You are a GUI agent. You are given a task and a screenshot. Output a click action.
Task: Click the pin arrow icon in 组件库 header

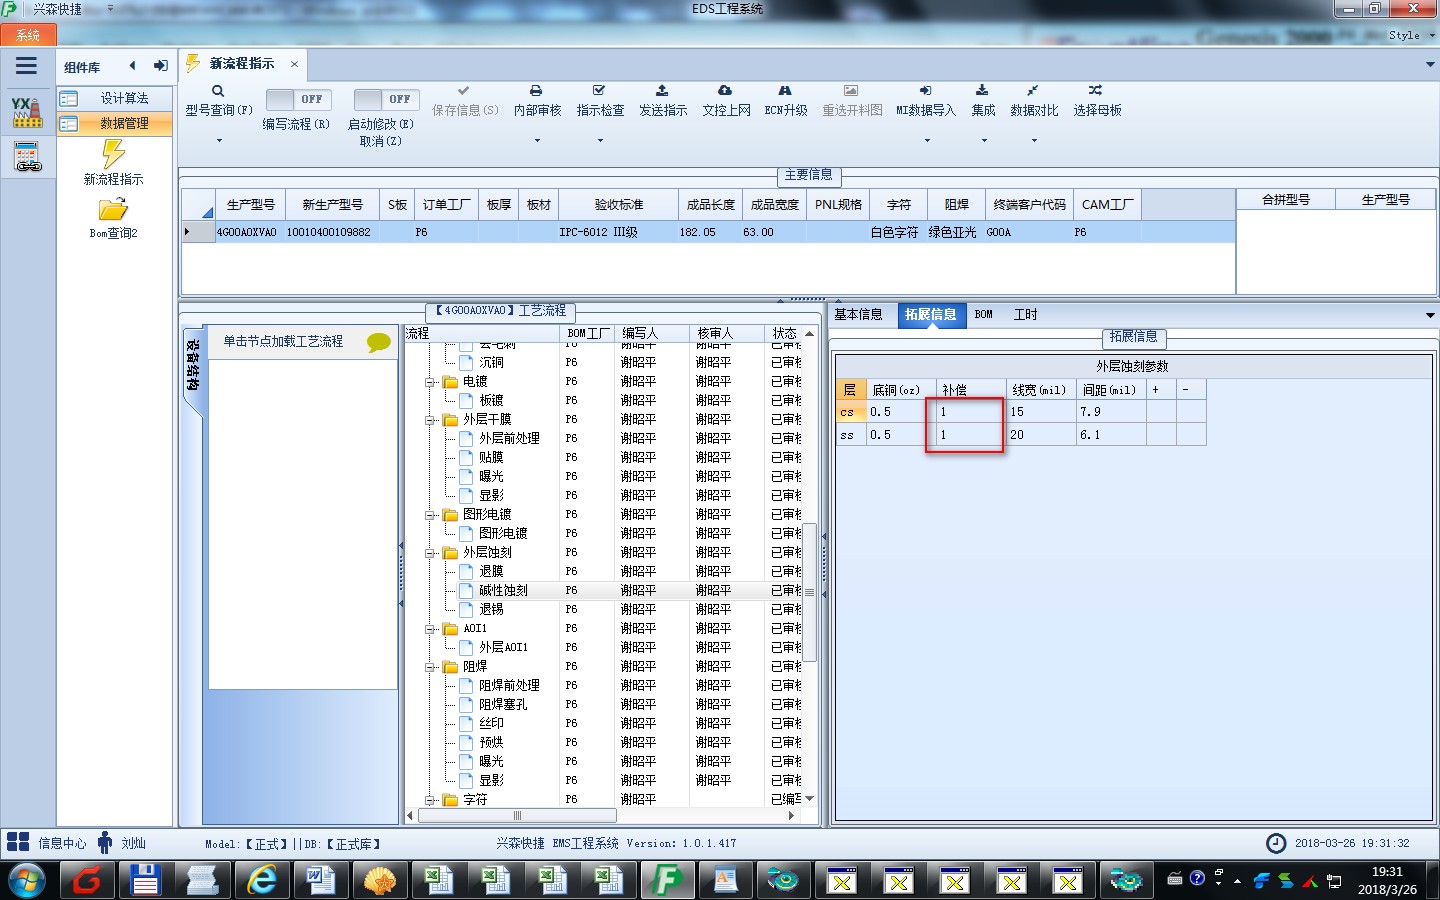(160, 66)
